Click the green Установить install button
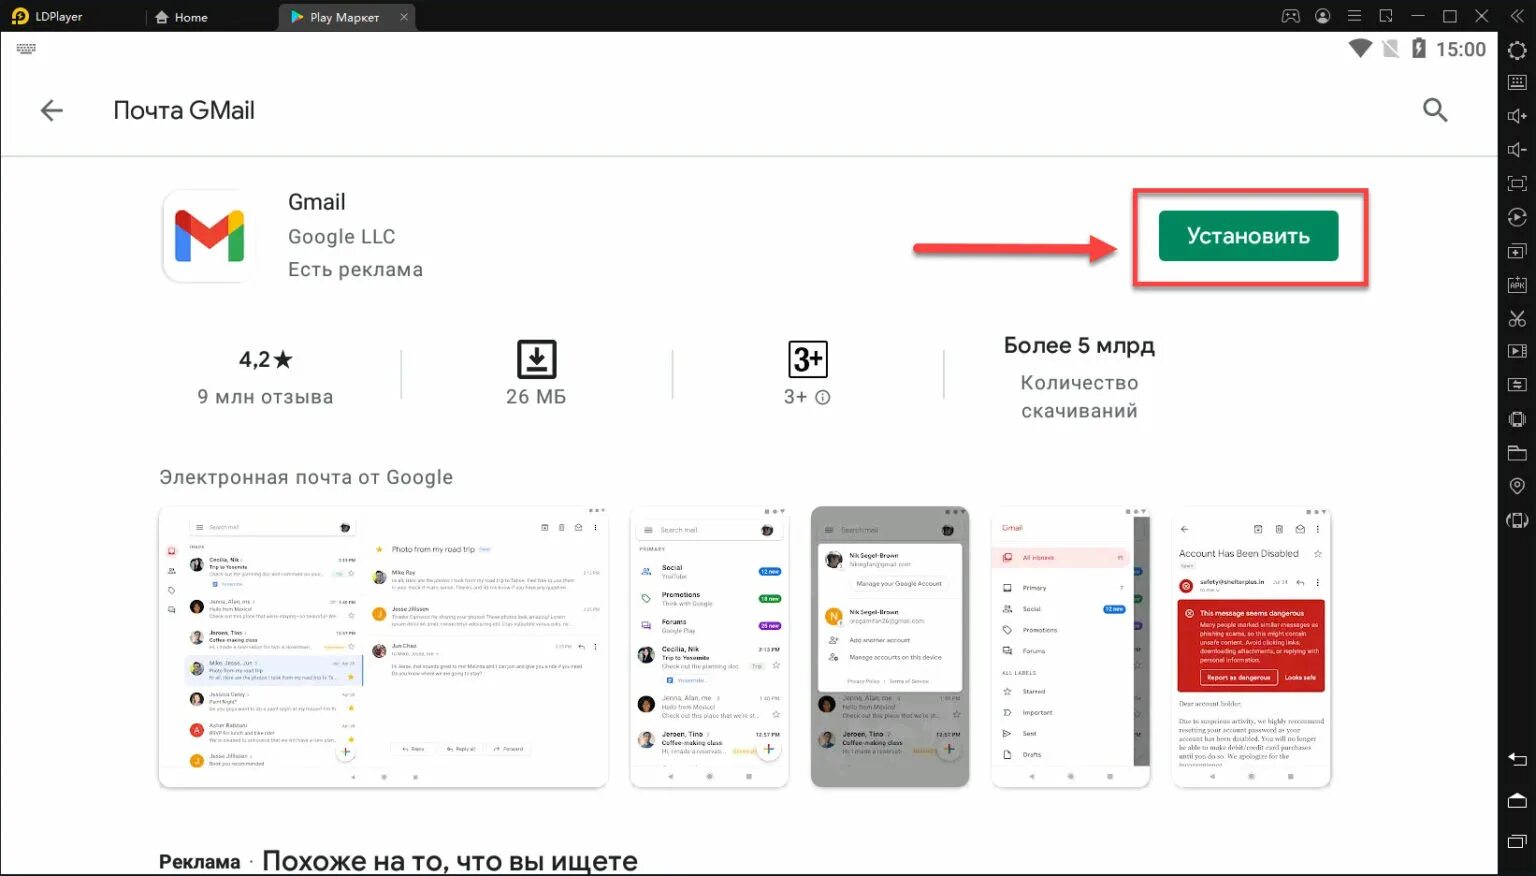 pos(1248,236)
